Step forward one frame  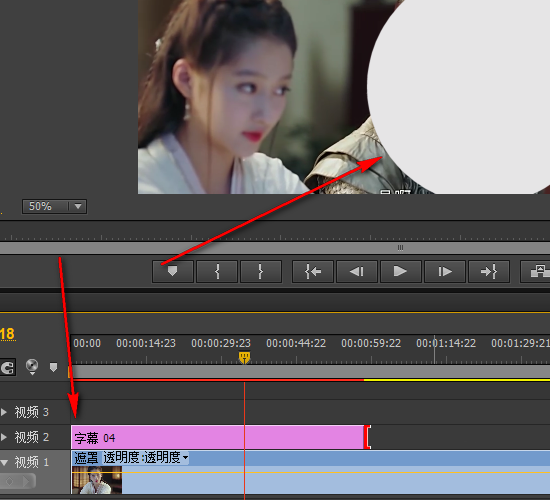pos(445,271)
